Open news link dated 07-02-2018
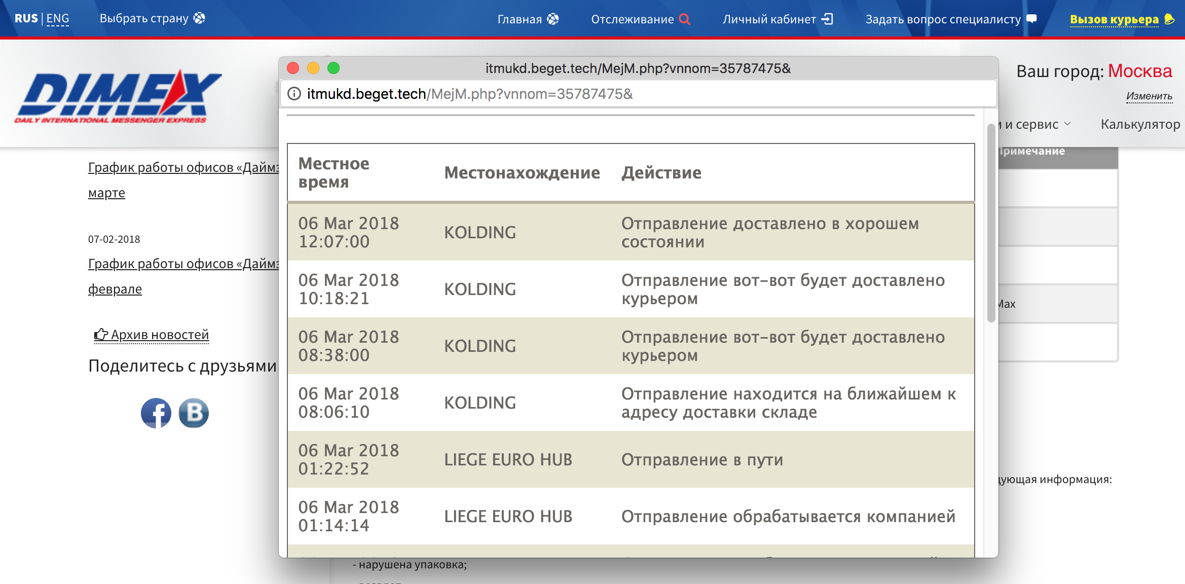Viewport: 1185px width, 584px height. click(x=183, y=264)
